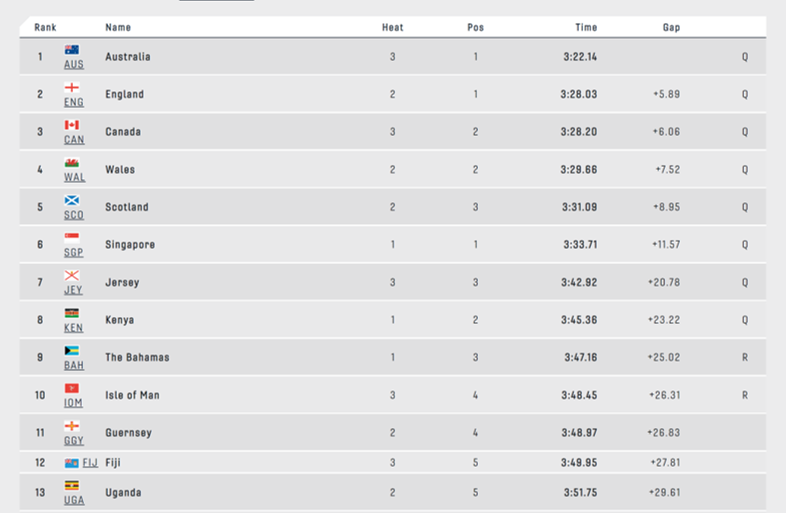Click the Gap column header
Image resolution: width=786 pixels, height=513 pixels.
coord(671,27)
